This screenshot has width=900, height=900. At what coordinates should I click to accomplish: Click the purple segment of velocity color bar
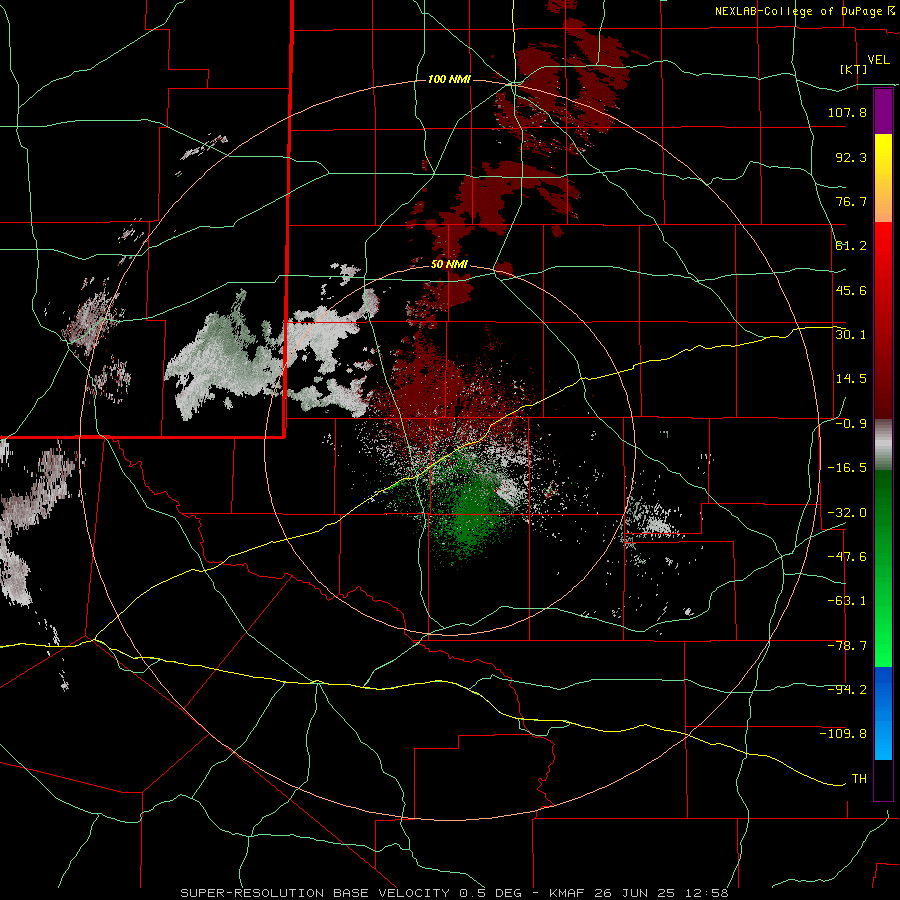coord(883,111)
